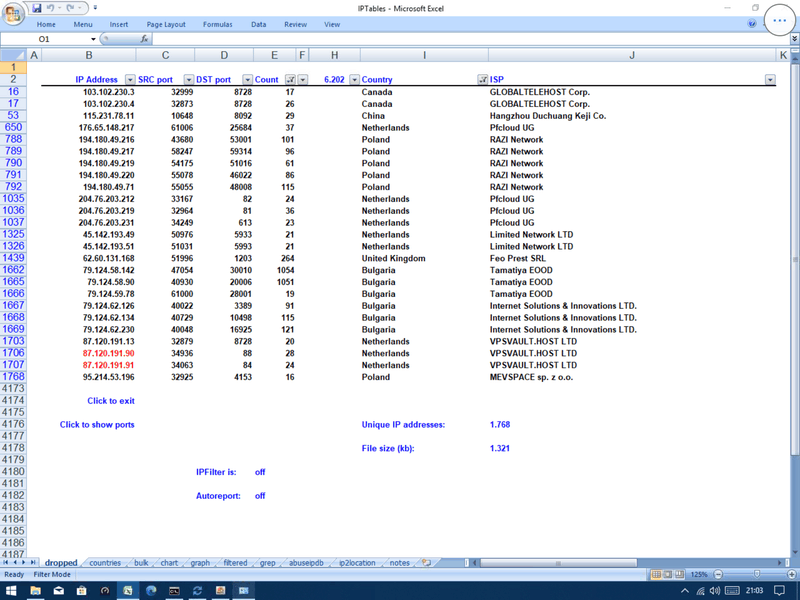Switch to Page Break Preview
Image resolution: width=800 pixels, height=600 pixels.
point(679,574)
